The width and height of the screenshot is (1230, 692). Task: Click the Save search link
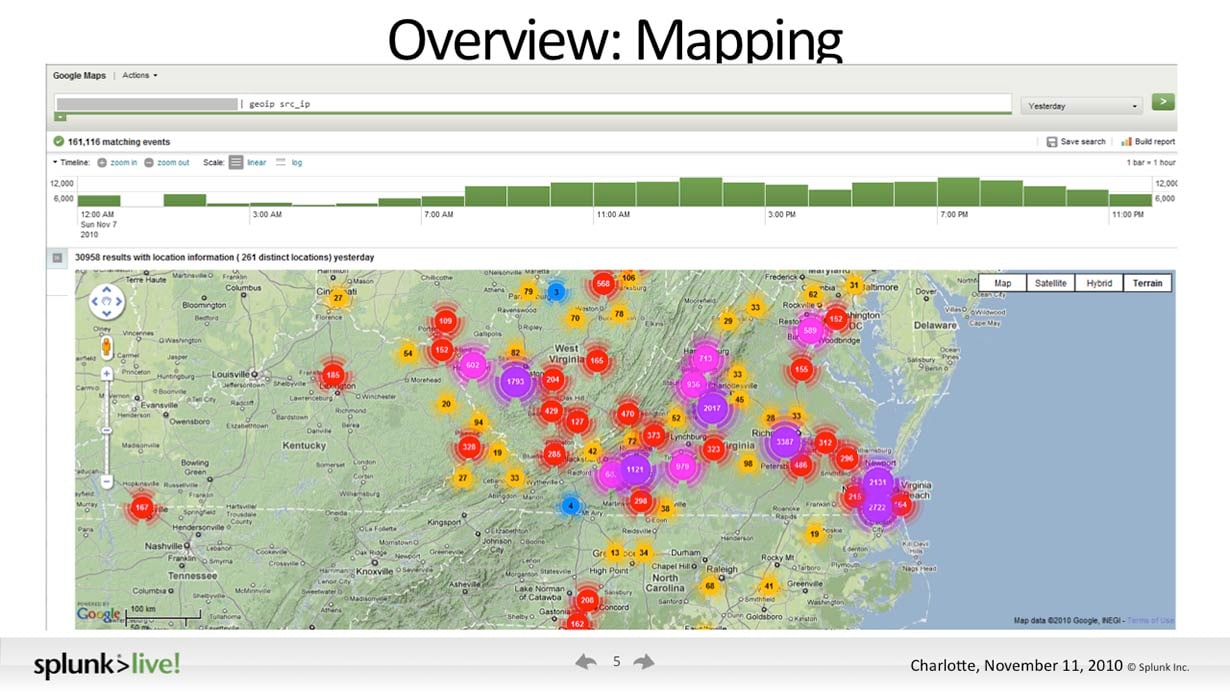1083,142
